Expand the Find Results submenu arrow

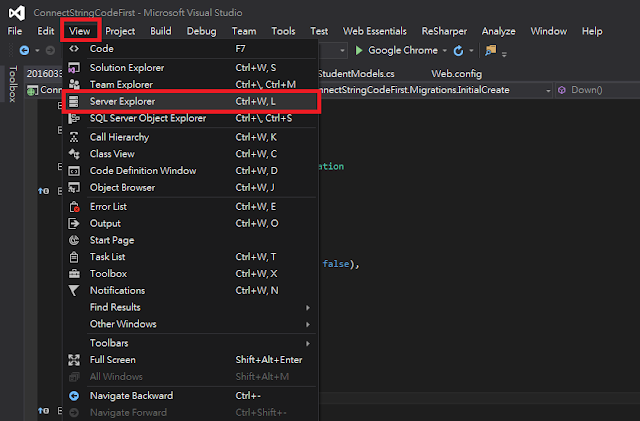click(x=308, y=307)
